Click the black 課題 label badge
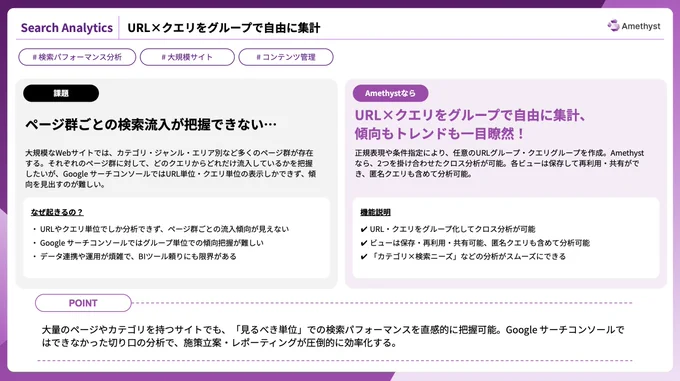Viewport: 680px width, 381px height. coord(61,93)
